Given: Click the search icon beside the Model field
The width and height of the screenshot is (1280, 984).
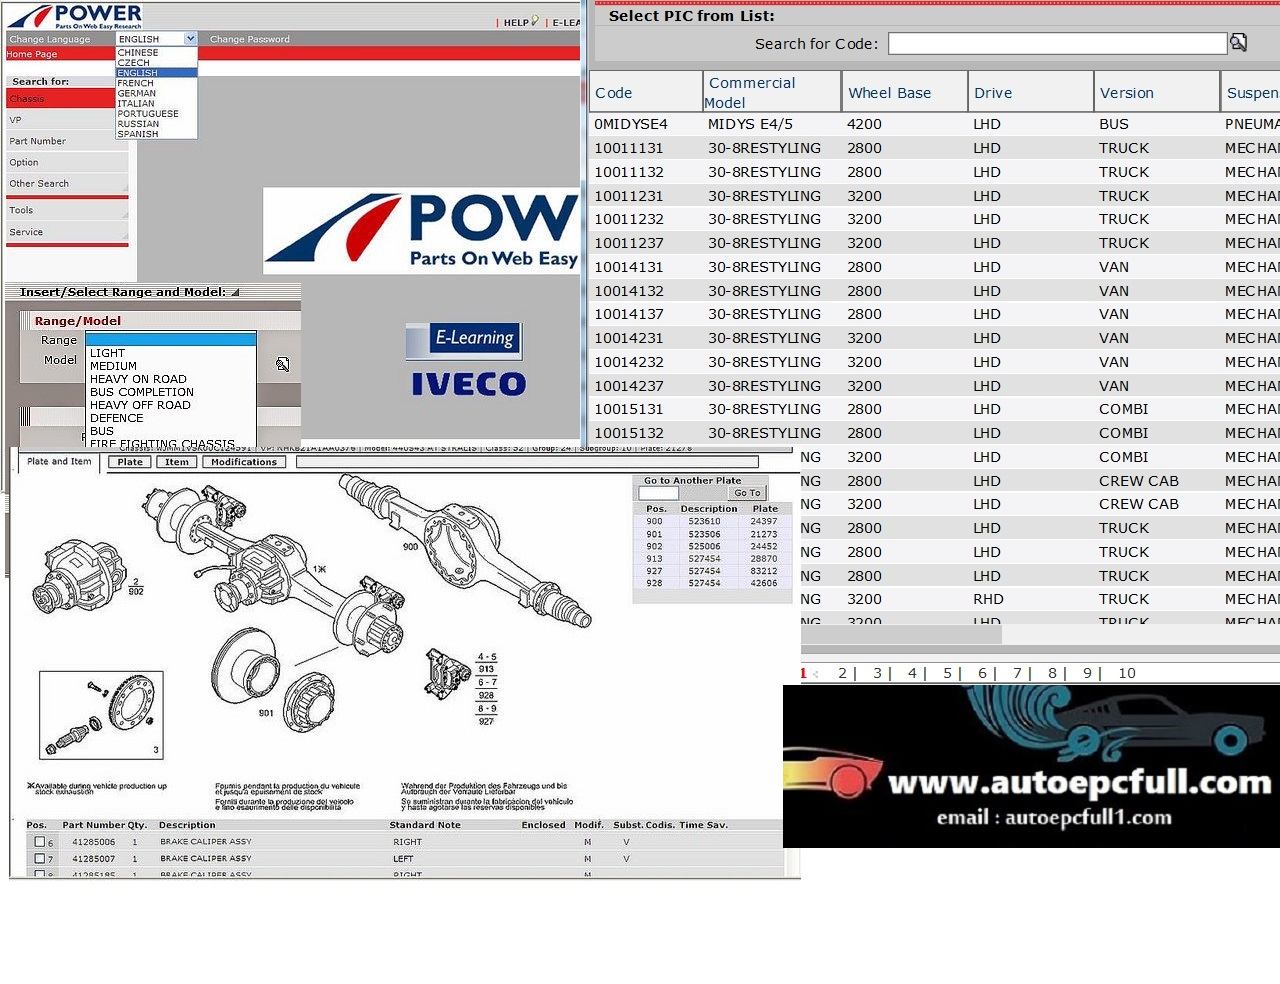Looking at the screenshot, I should point(283,364).
